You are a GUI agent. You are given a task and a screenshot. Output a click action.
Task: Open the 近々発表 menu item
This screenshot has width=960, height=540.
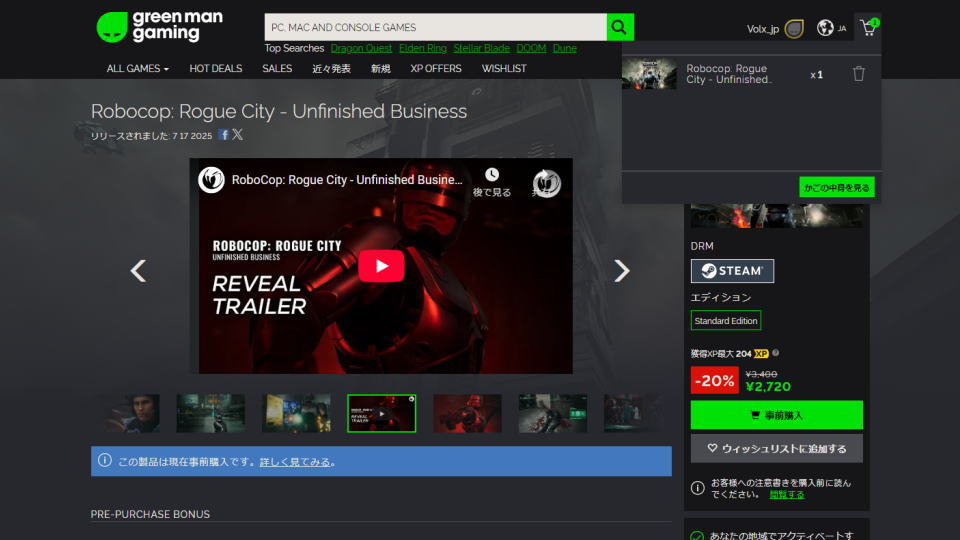coord(331,69)
